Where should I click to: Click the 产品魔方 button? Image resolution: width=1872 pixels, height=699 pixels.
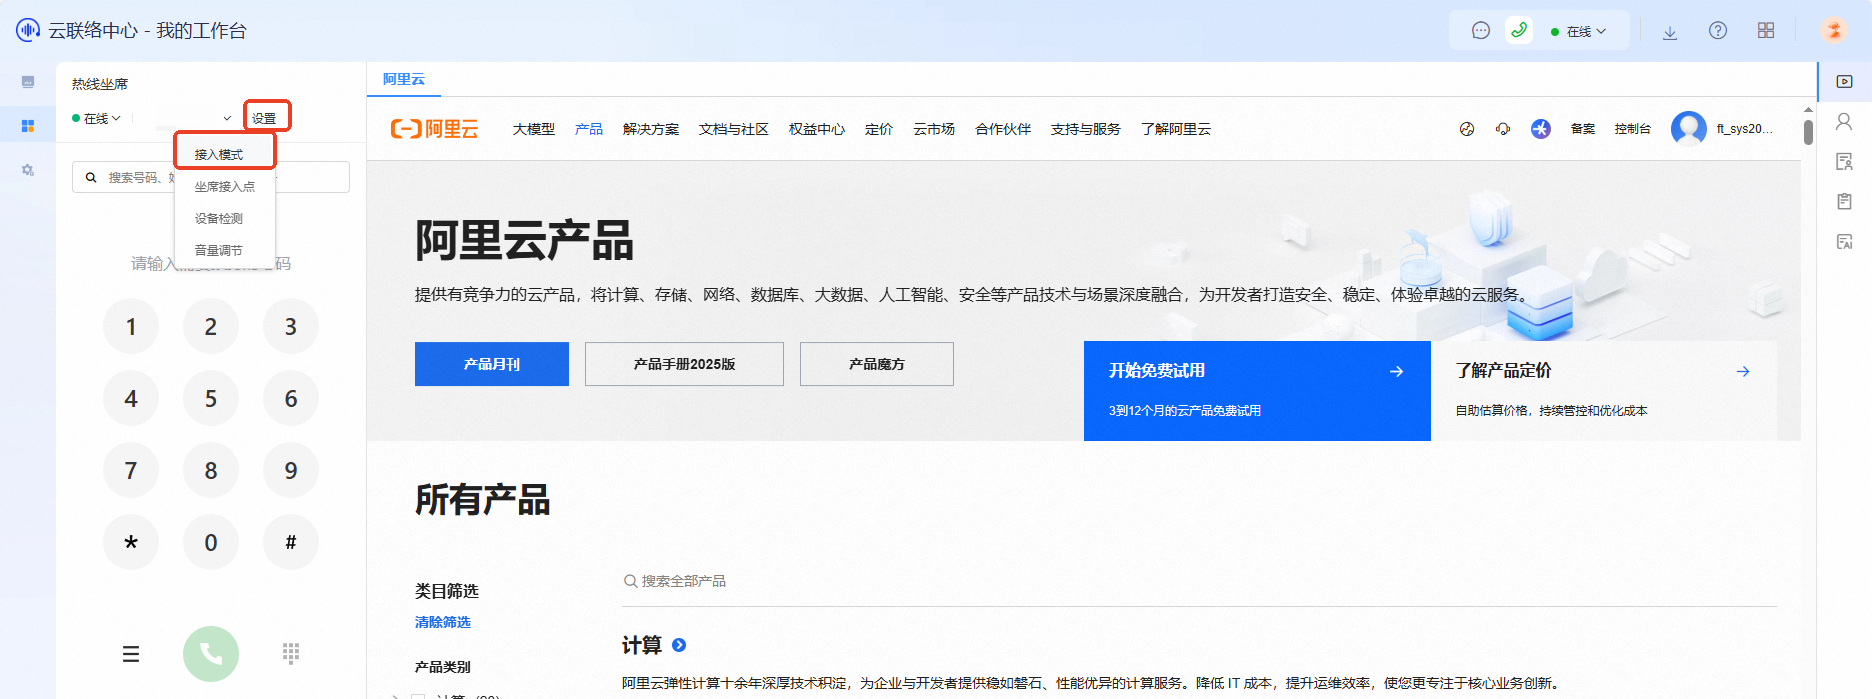point(877,364)
